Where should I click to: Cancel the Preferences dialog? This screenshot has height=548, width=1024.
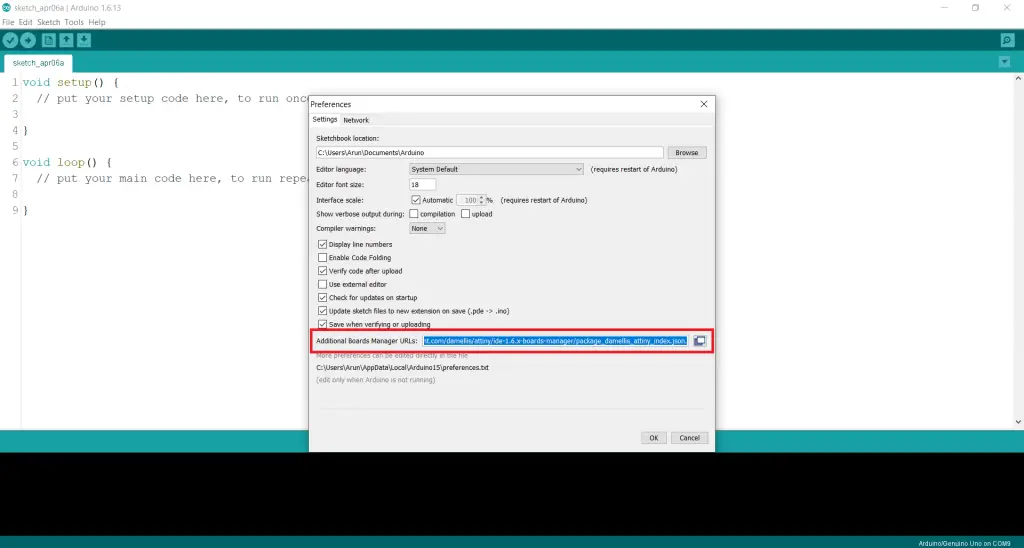pos(689,438)
